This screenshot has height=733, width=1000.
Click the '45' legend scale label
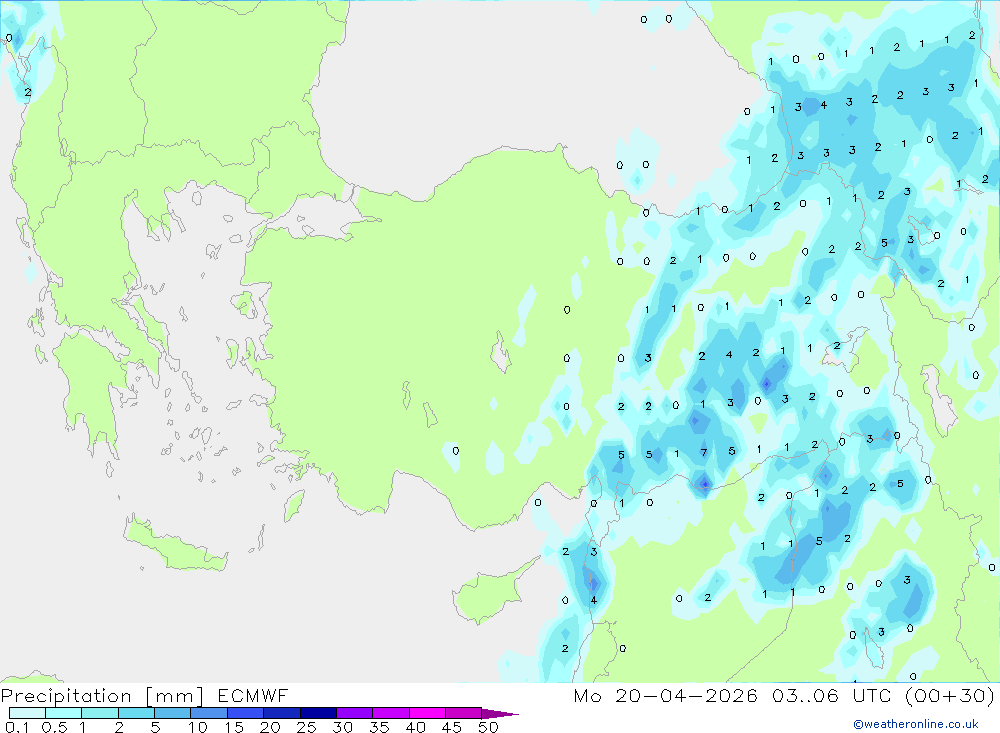click(x=452, y=727)
